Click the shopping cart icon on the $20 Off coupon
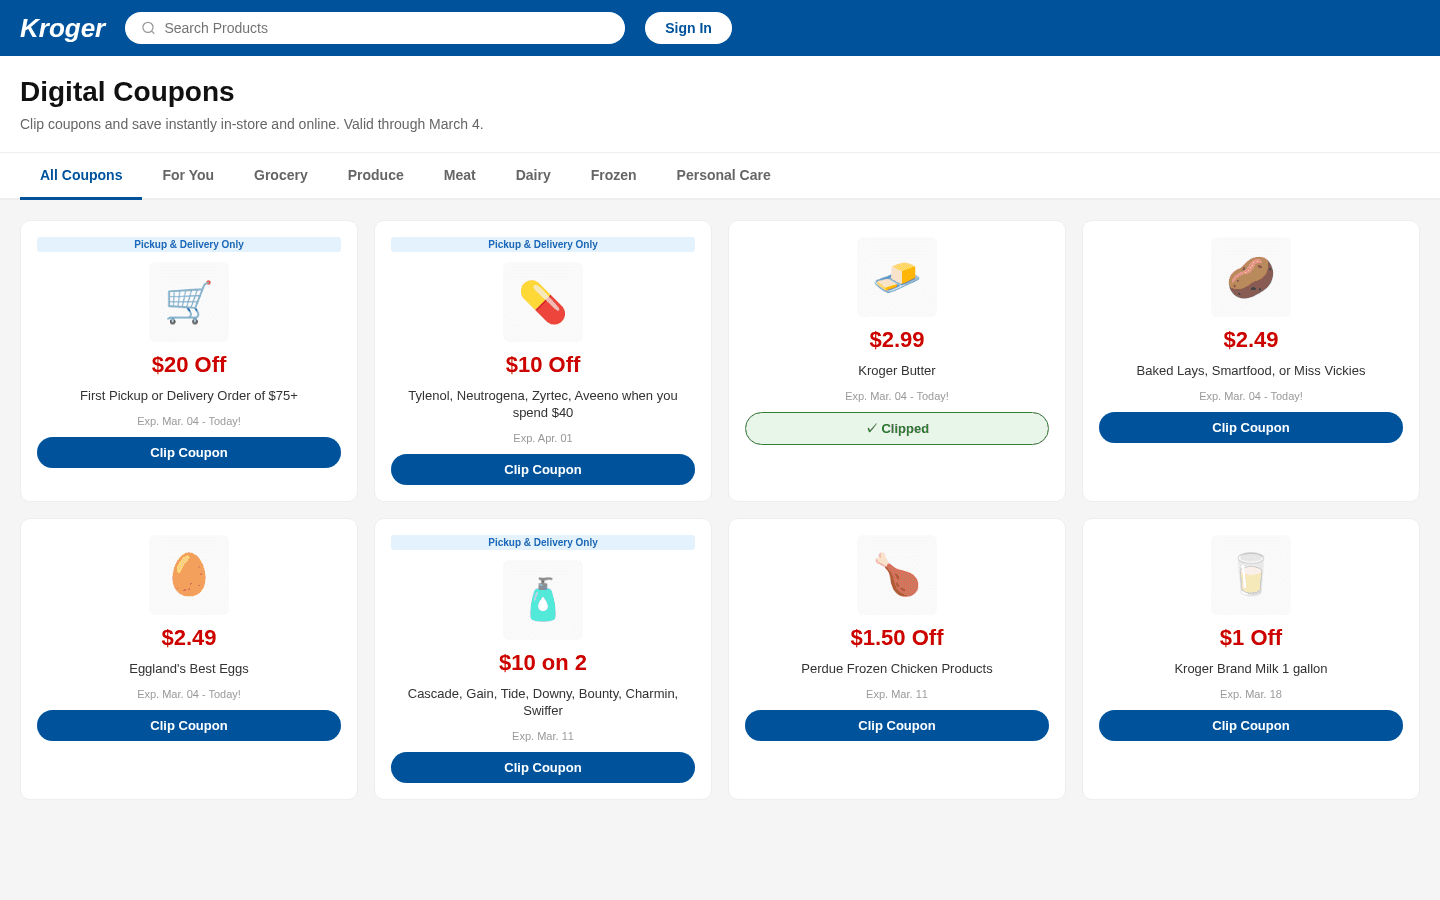1440x900 pixels. coord(188,301)
